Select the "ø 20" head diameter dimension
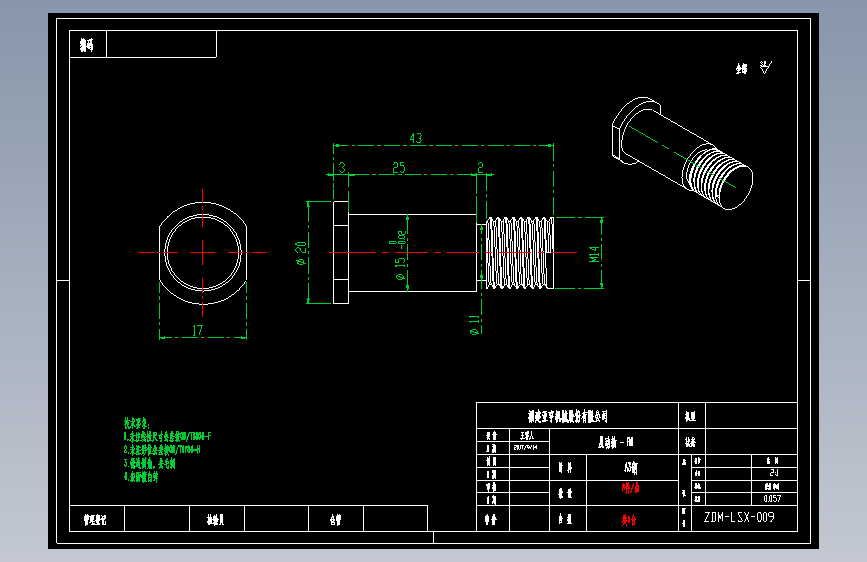This screenshot has height=562, width=867. tap(301, 253)
